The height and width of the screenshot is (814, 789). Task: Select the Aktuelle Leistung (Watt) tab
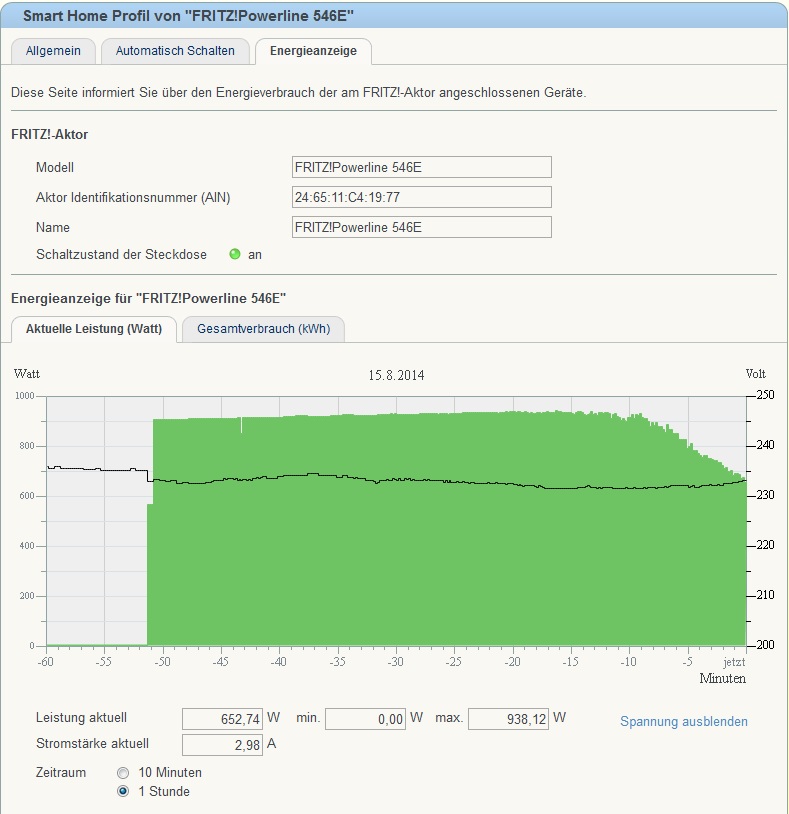[x=93, y=329]
